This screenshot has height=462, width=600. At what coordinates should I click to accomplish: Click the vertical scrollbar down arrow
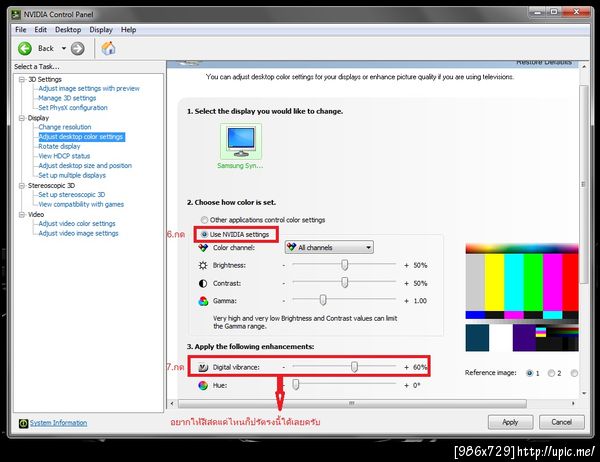tap(584, 393)
